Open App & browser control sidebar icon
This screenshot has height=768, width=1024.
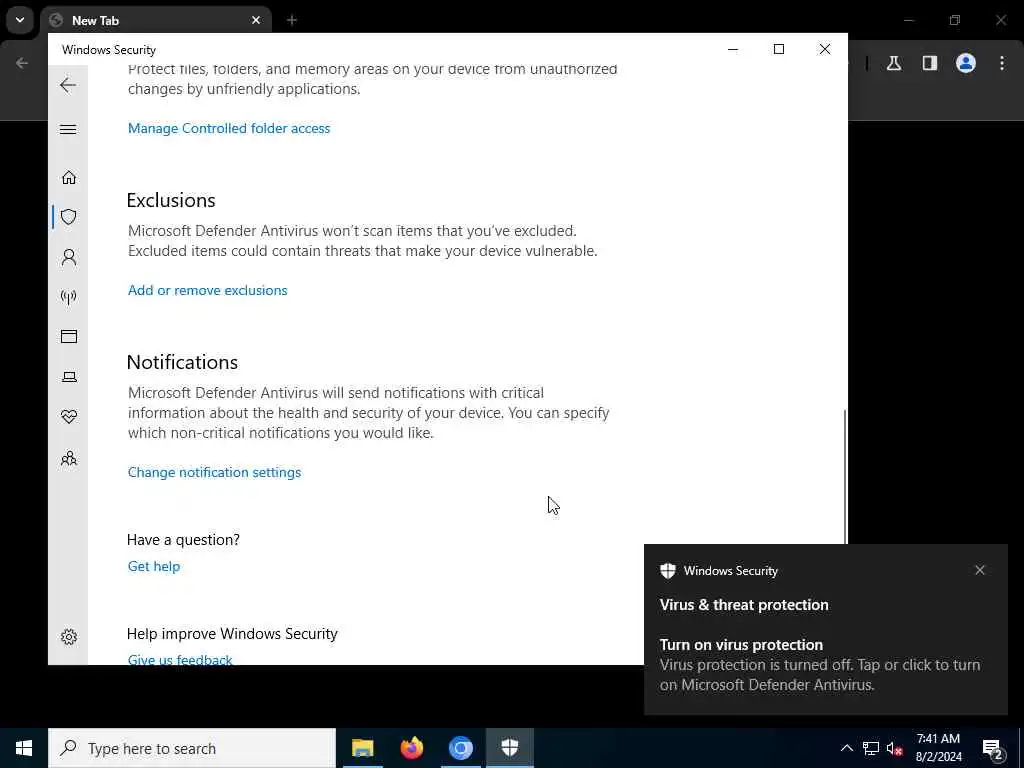(x=69, y=336)
